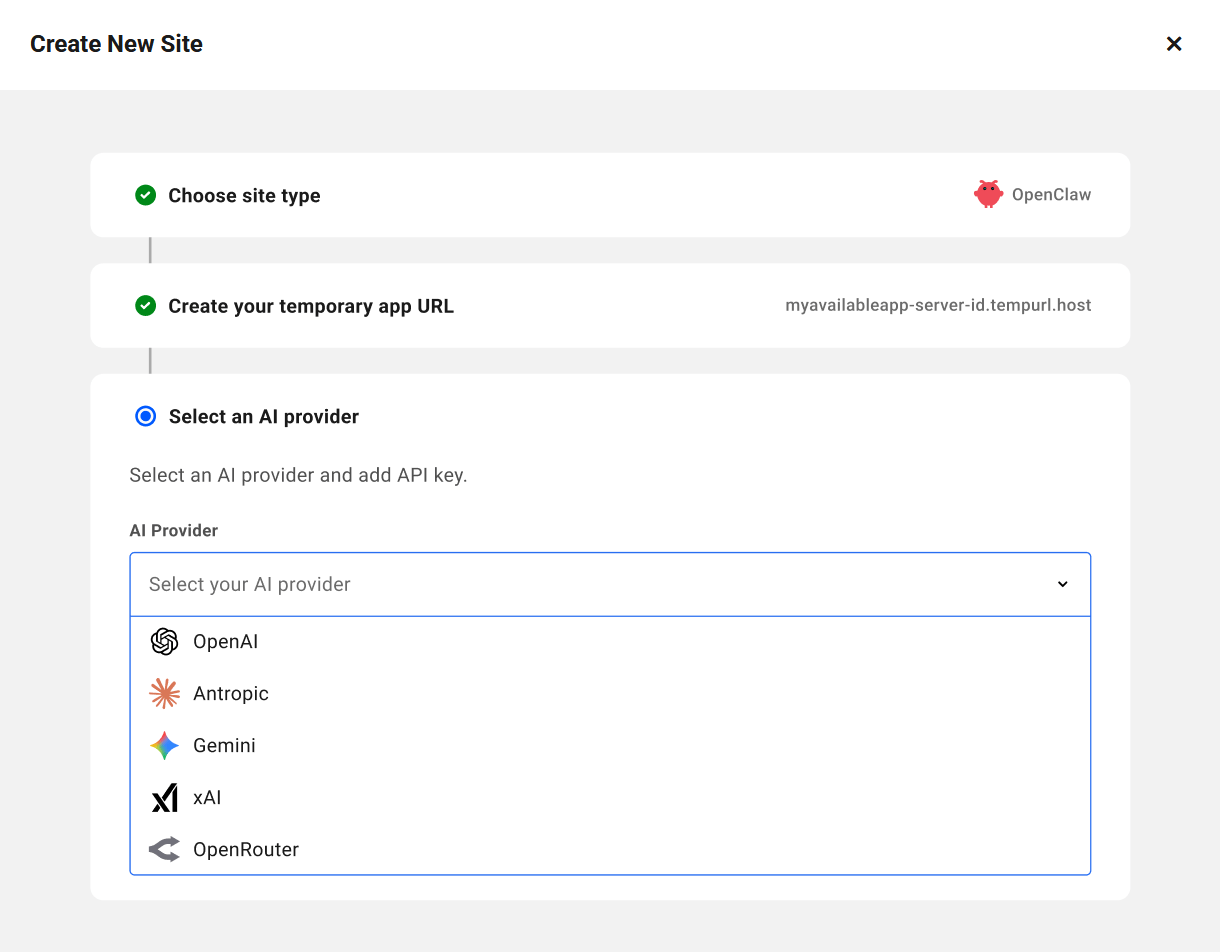Image resolution: width=1220 pixels, height=952 pixels.
Task: Choose Antropic from the provider list
Action: click(610, 694)
